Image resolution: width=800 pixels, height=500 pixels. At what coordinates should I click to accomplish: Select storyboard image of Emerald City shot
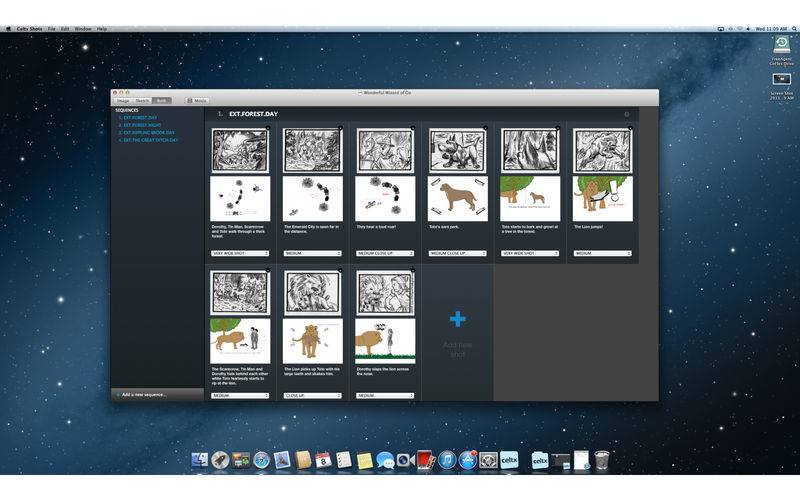(312, 151)
